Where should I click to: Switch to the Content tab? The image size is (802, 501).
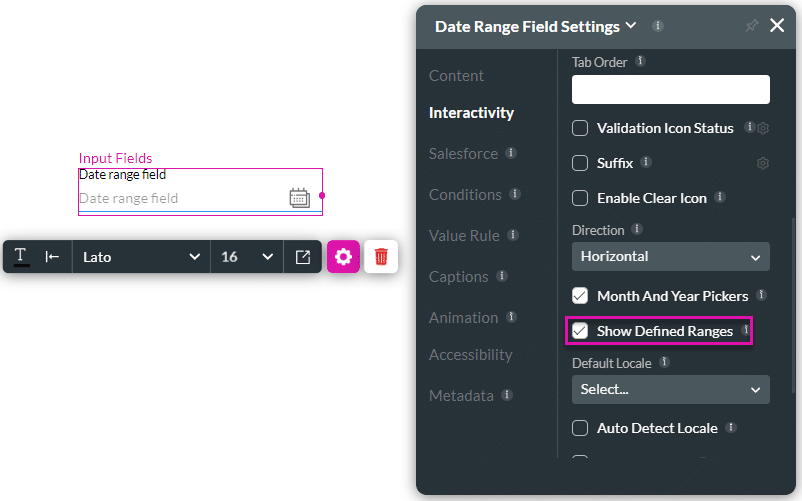pyautogui.click(x=456, y=76)
